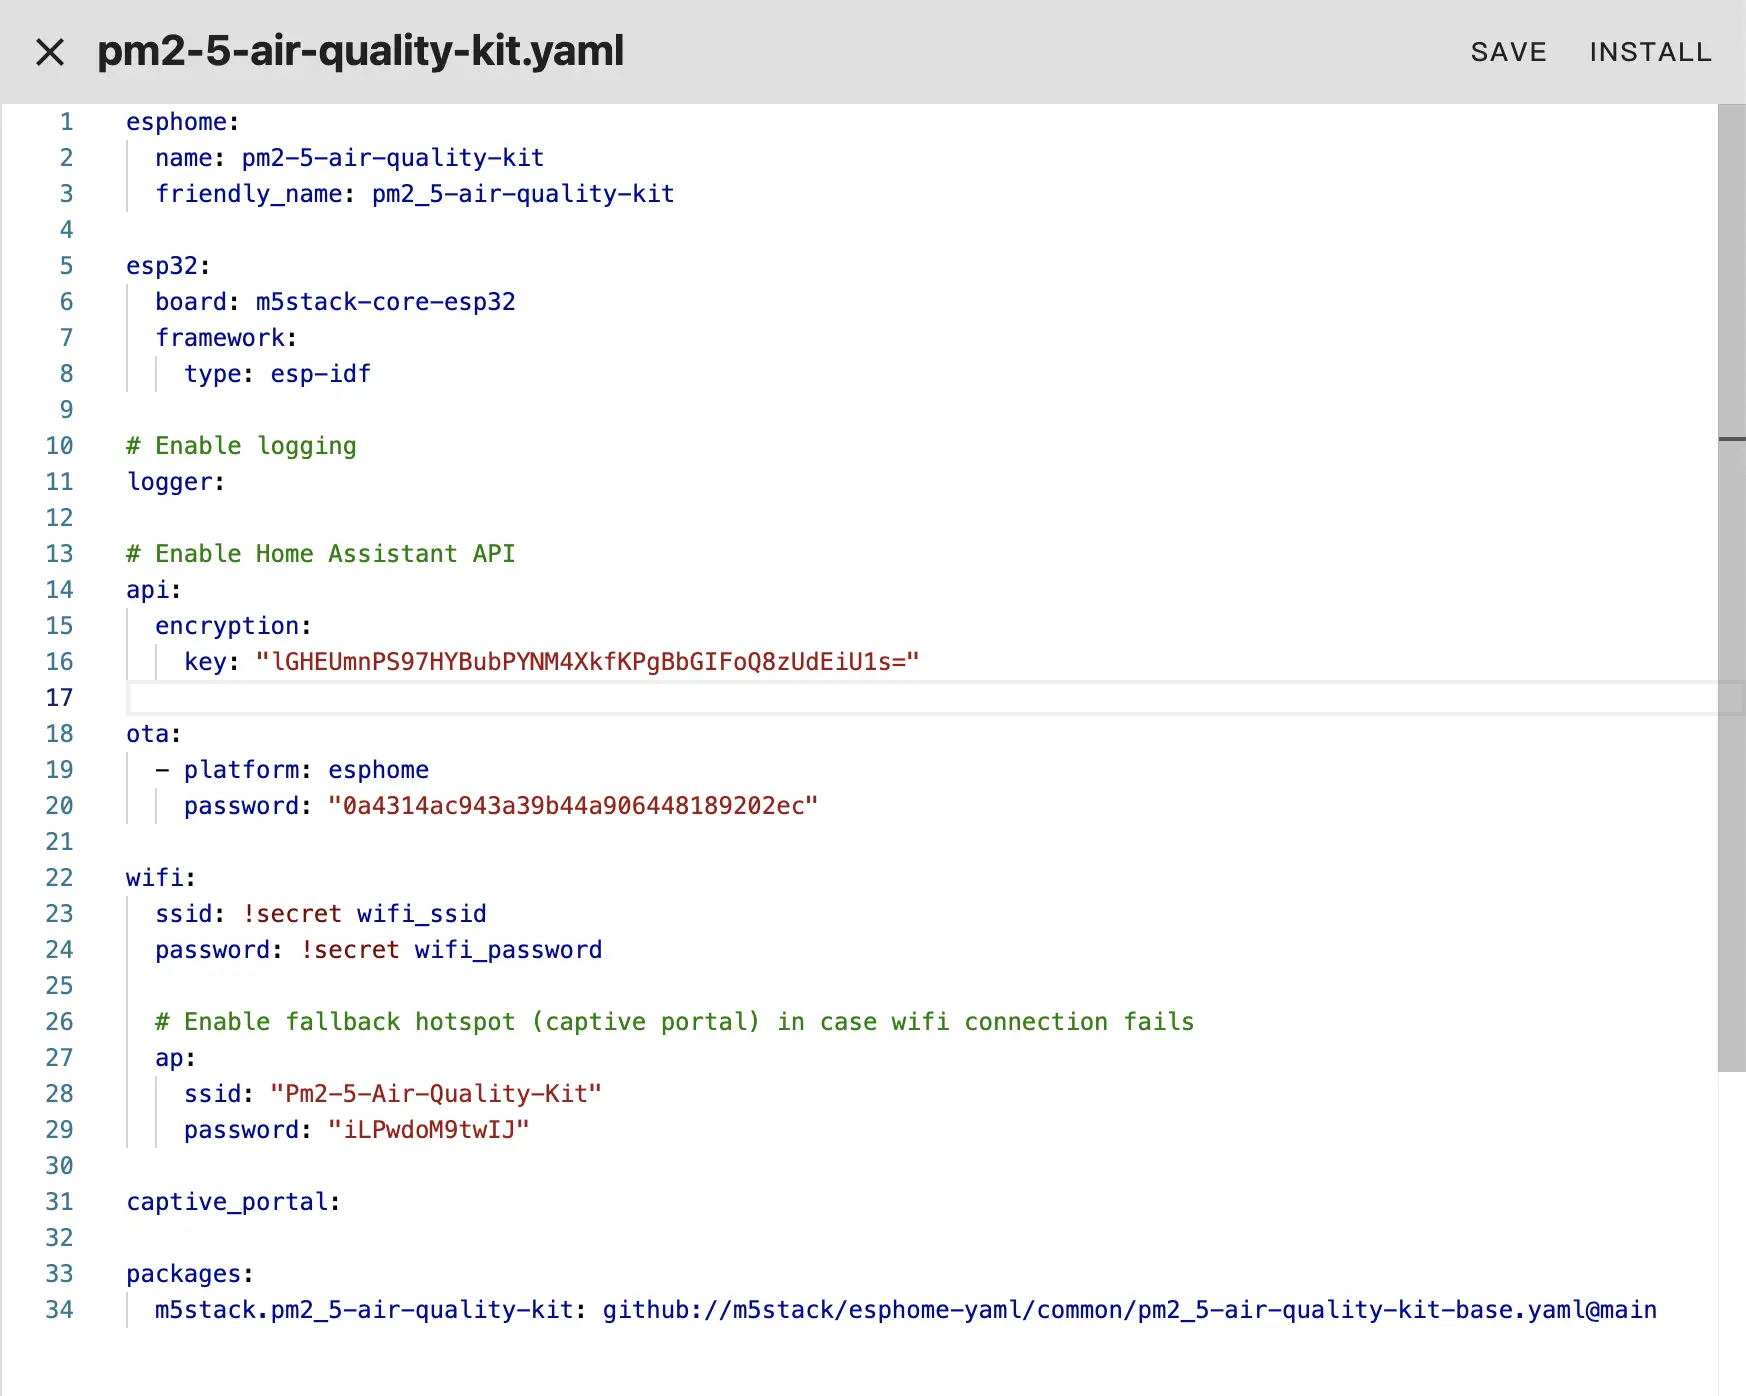Click line number 22 beside wifi
1746x1396 pixels.
tap(60, 878)
